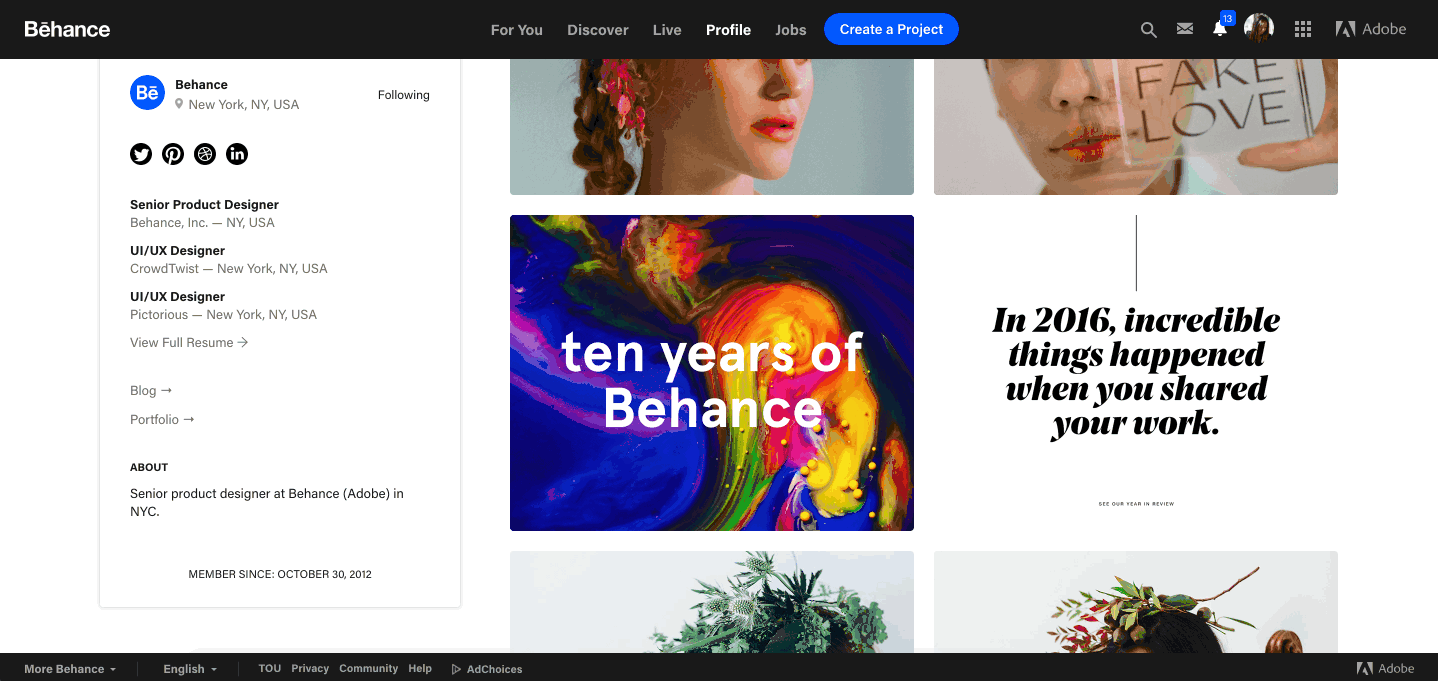Open View Full Resume link
1438x681 pixels.
pyautogui.click(x=189, y=342)
